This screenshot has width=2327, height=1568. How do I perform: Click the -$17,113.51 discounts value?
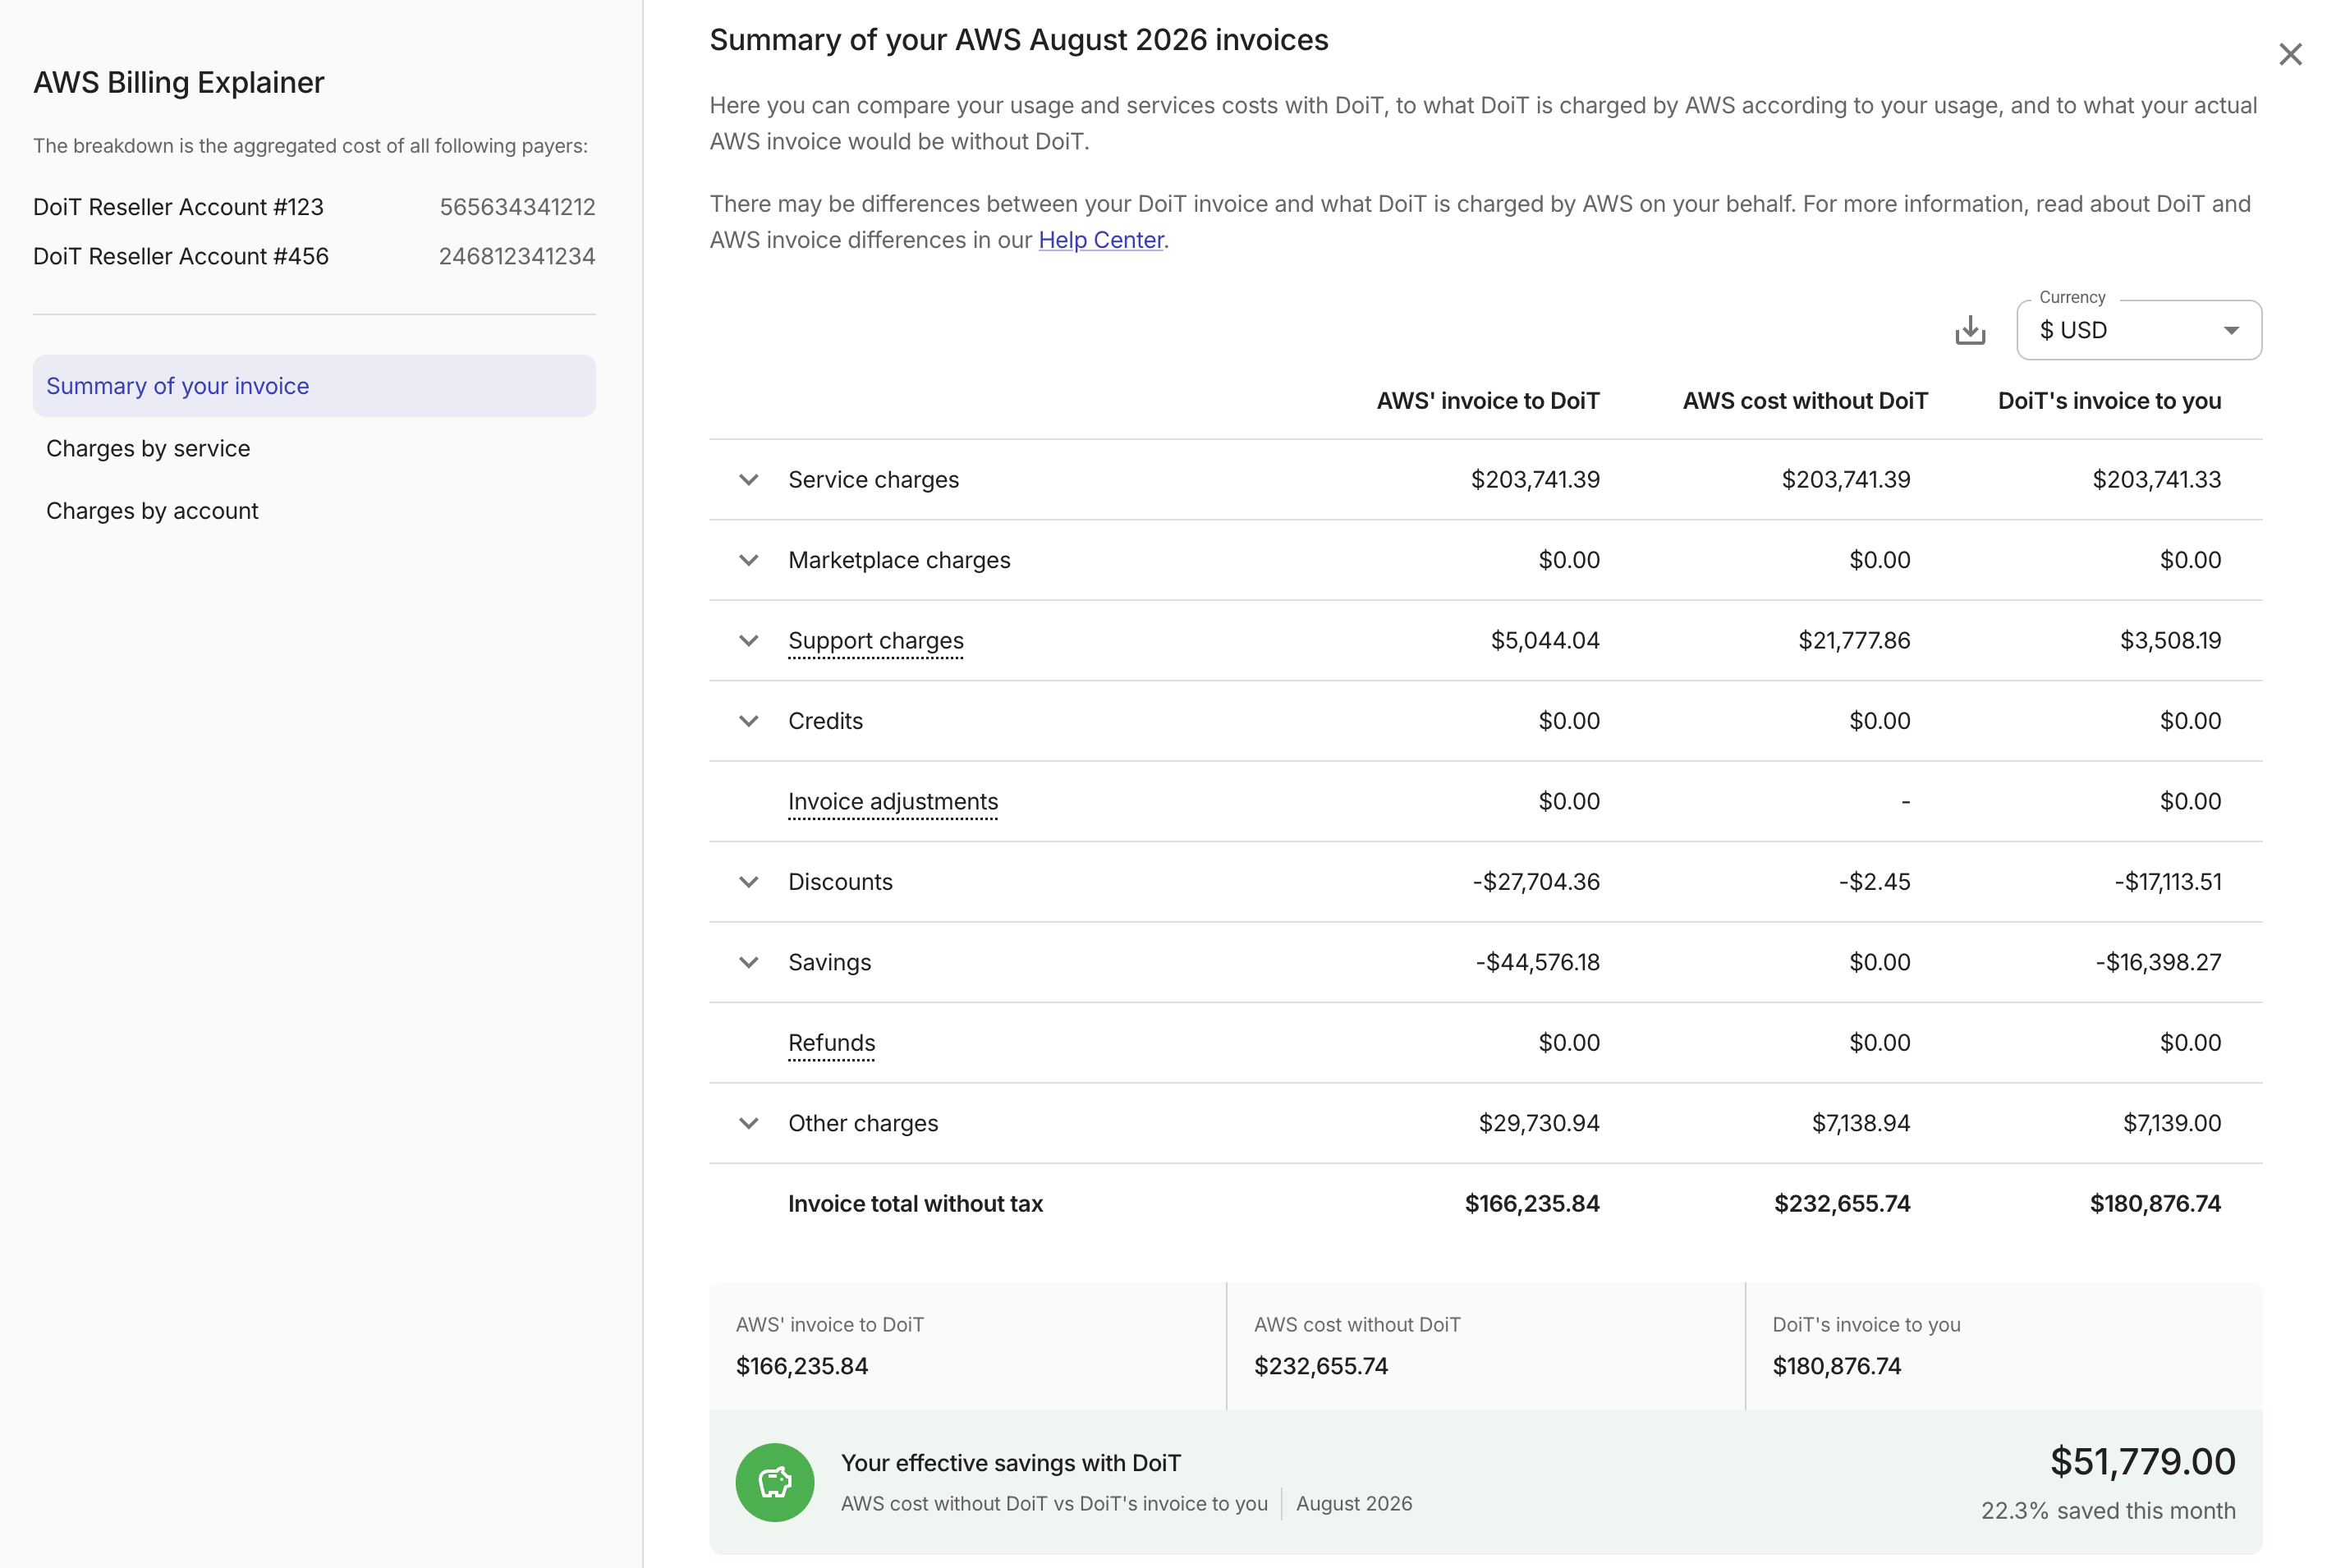pos(2167,882)
